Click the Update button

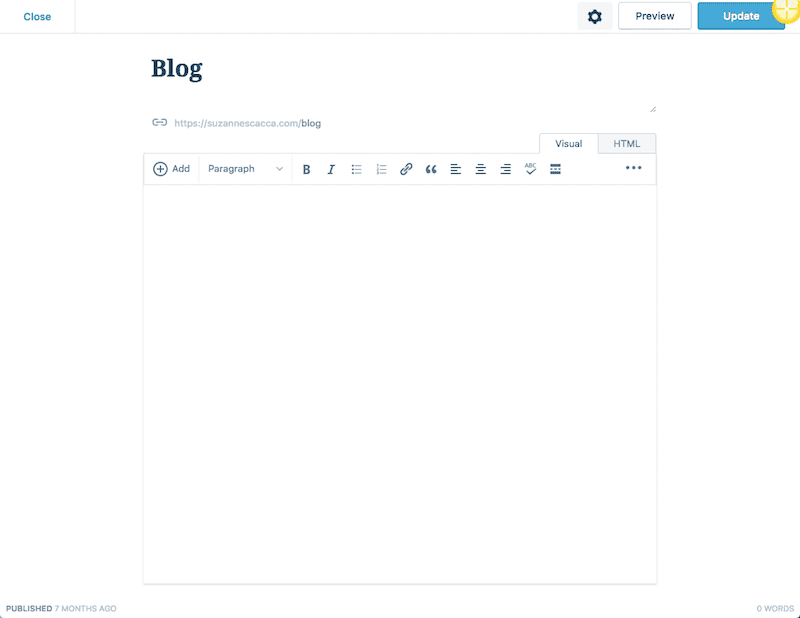741,16
